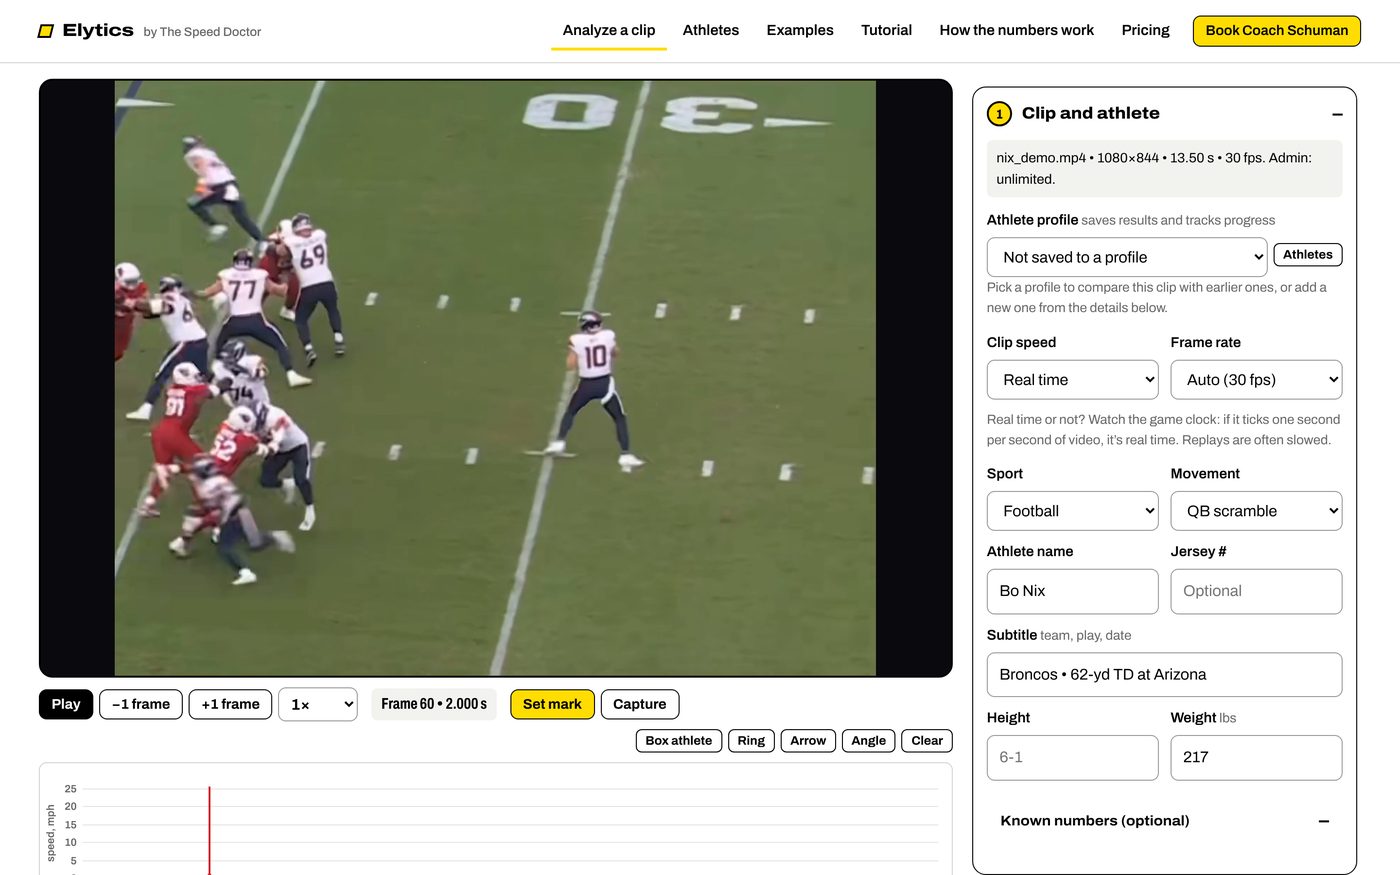Click the Elytics brand name

(98, 30)
